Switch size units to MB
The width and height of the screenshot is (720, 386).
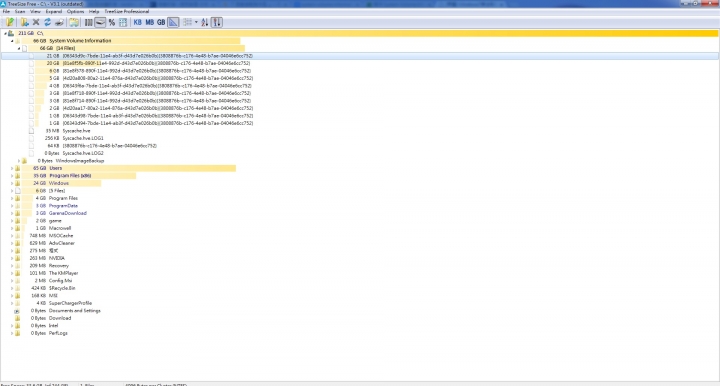tap(149, 22)
